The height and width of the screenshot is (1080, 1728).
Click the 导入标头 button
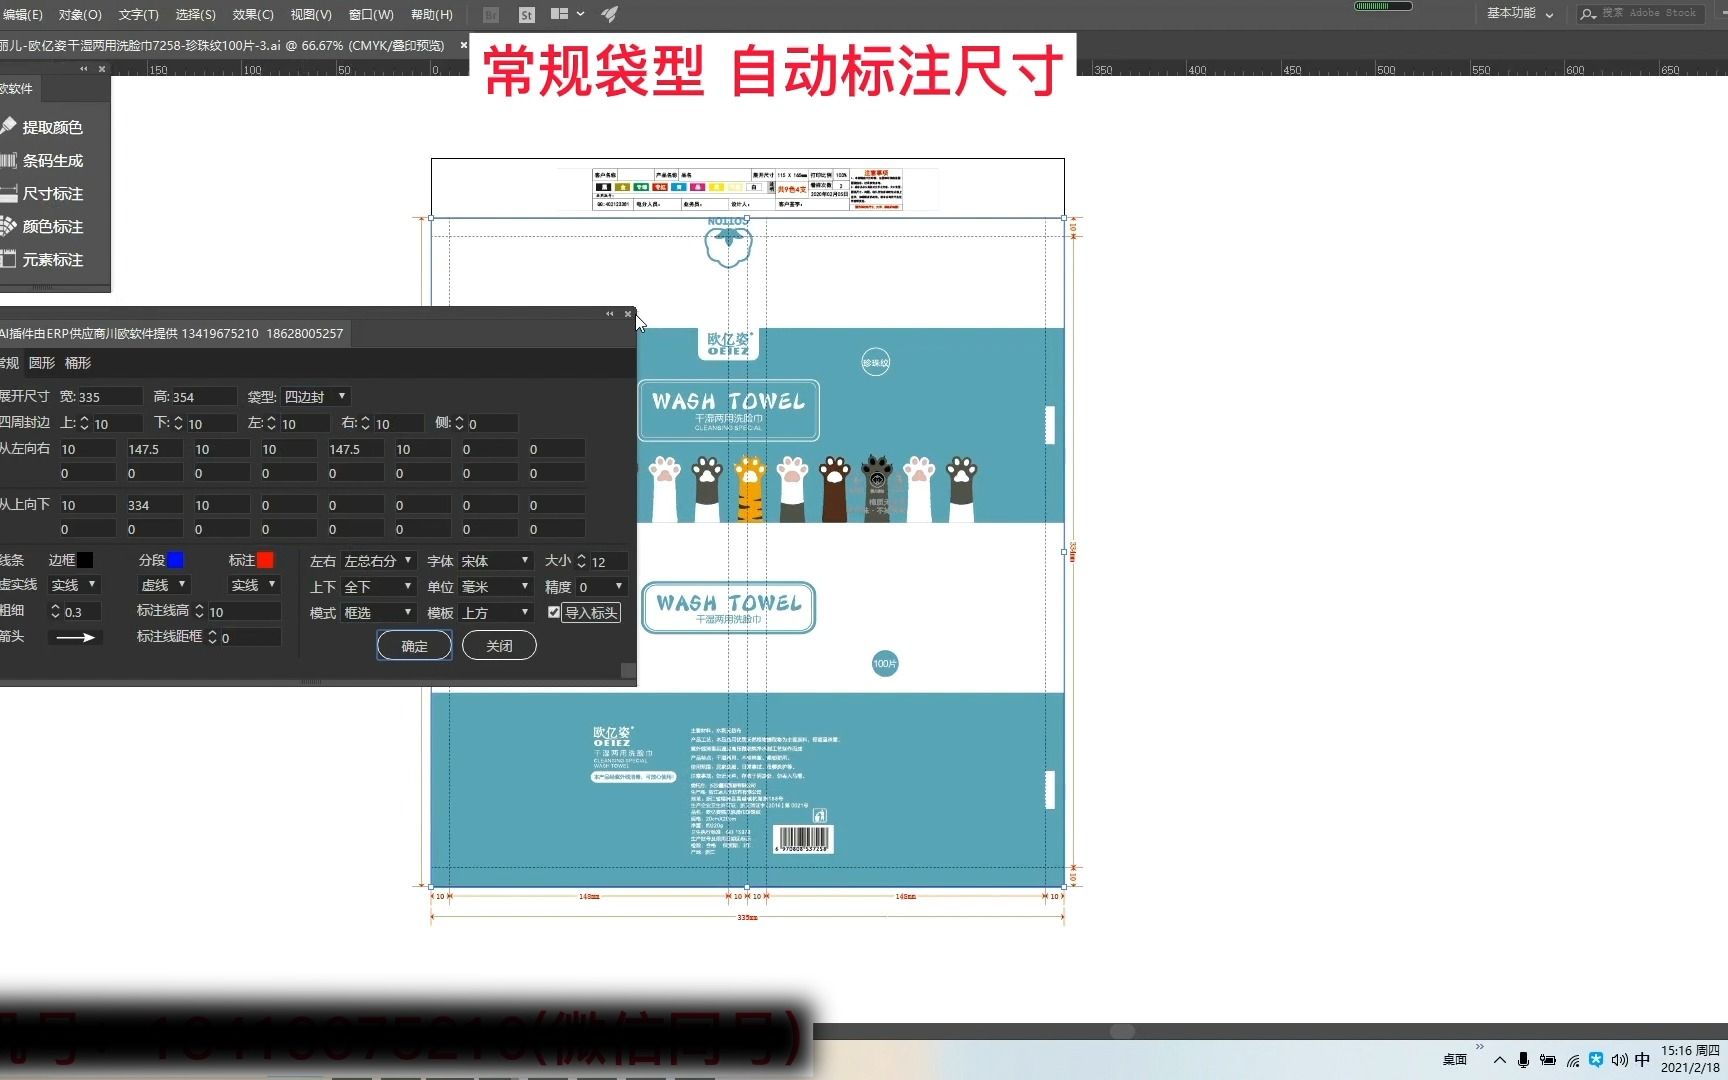click(591, 613)
